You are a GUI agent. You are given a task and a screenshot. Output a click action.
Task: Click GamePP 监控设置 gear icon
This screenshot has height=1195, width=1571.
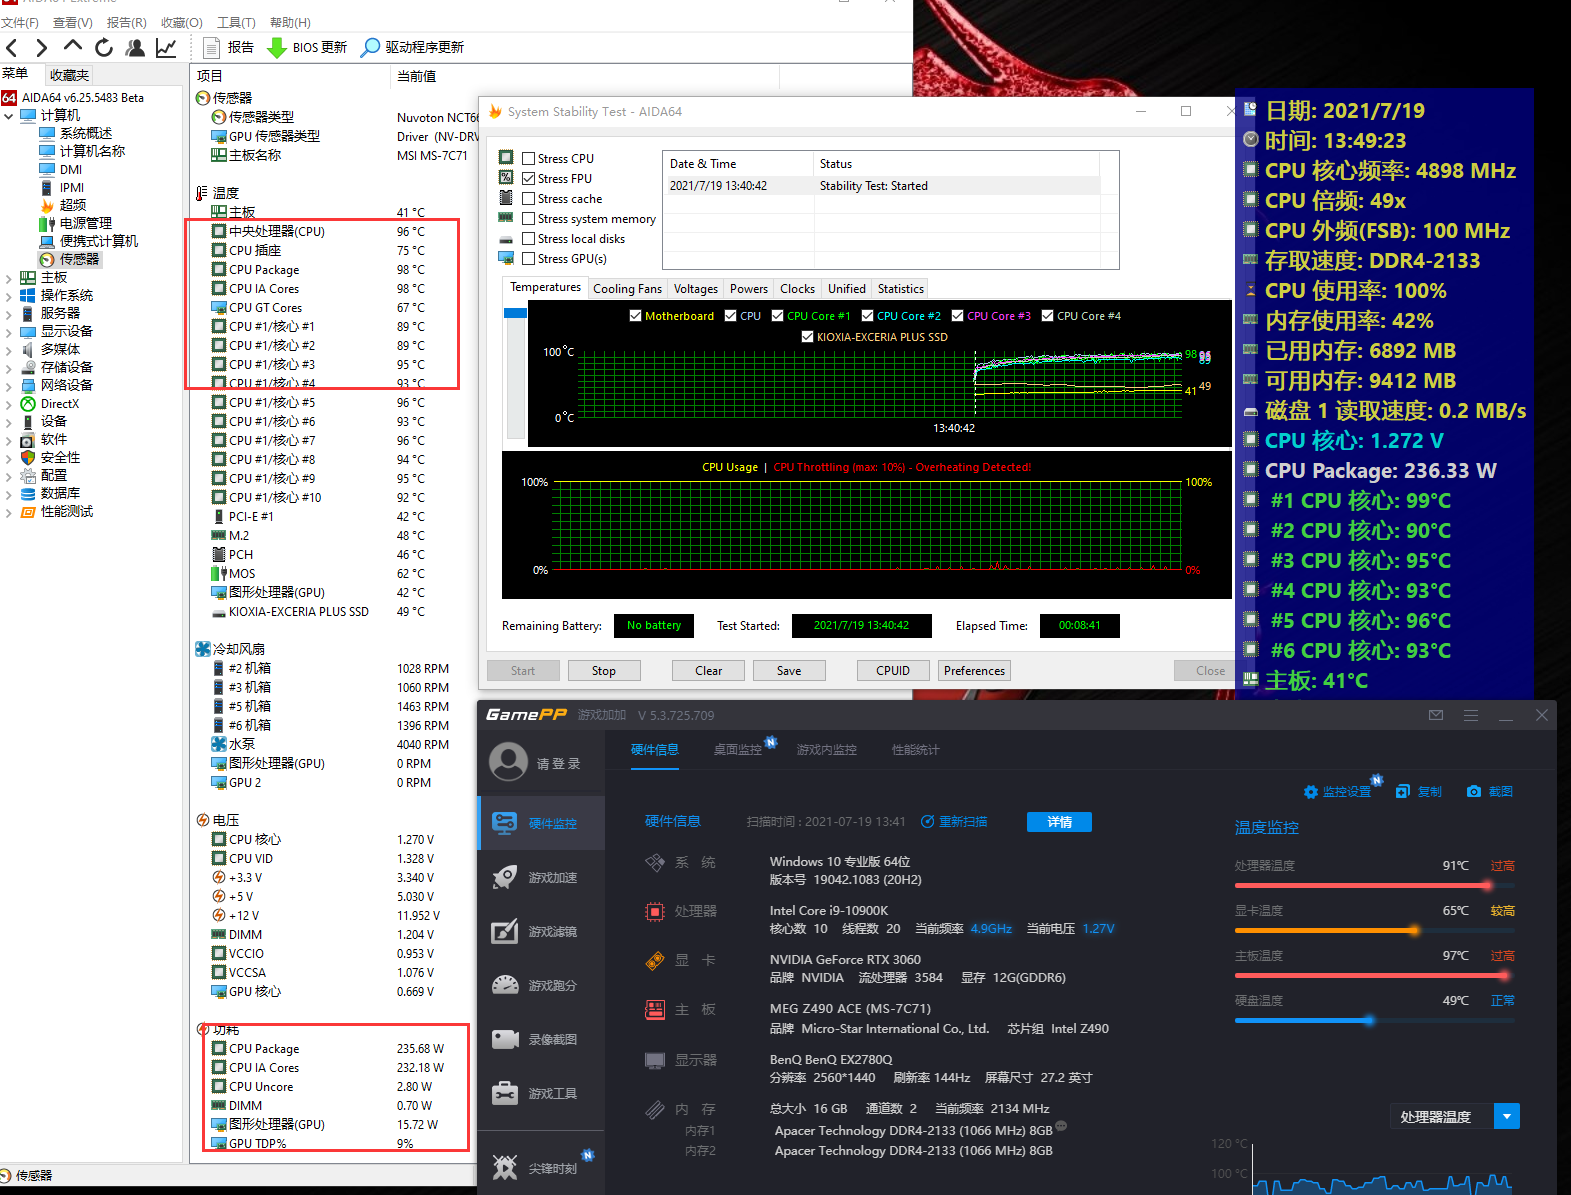(1311, 792)
